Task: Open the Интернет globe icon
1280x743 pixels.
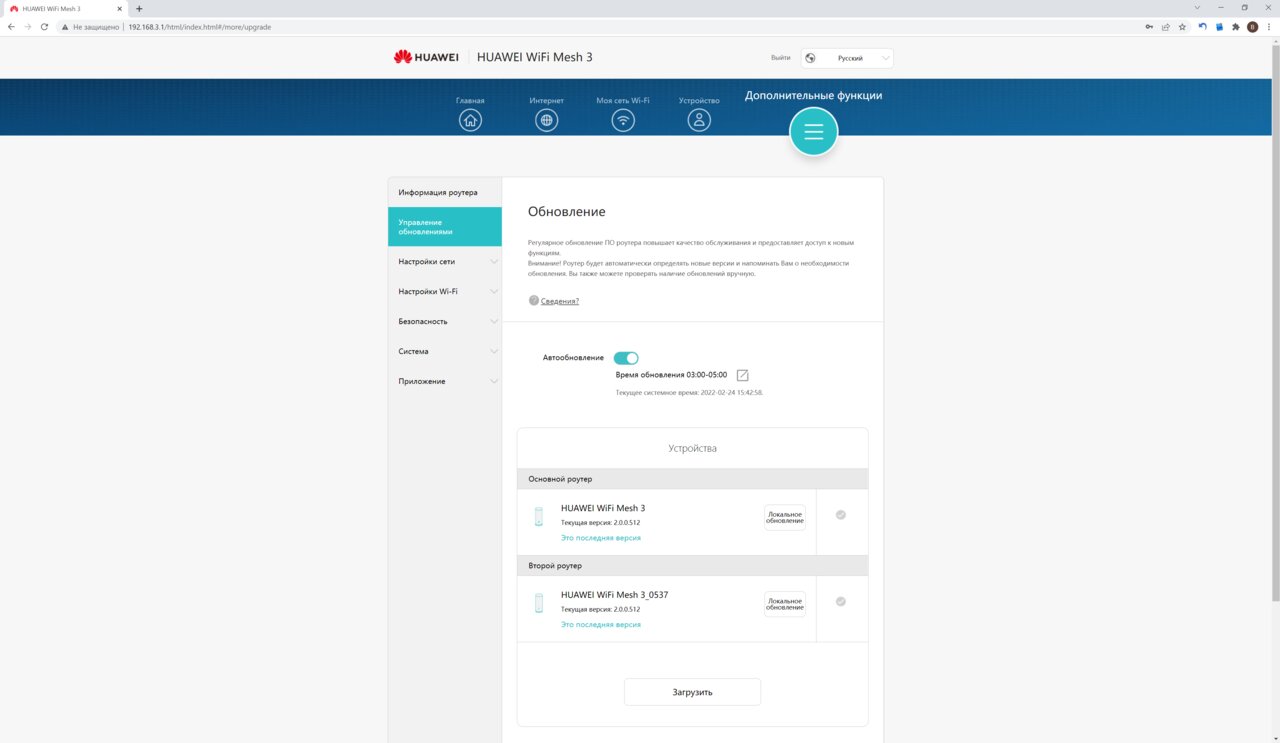Action: 546,120
